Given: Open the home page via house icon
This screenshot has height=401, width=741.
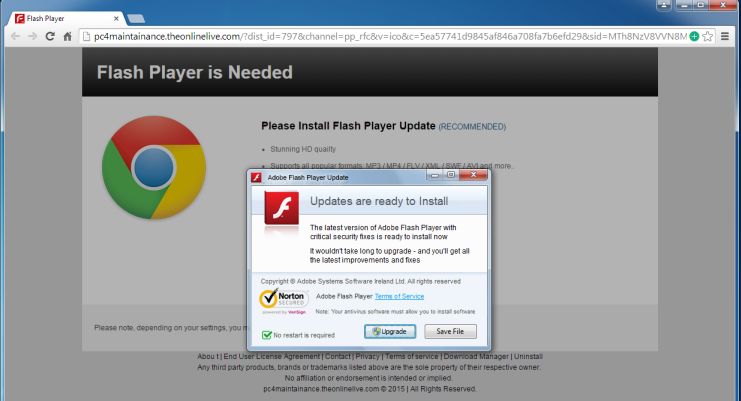Looking at the screenshot, I should [x=67, y=36].
